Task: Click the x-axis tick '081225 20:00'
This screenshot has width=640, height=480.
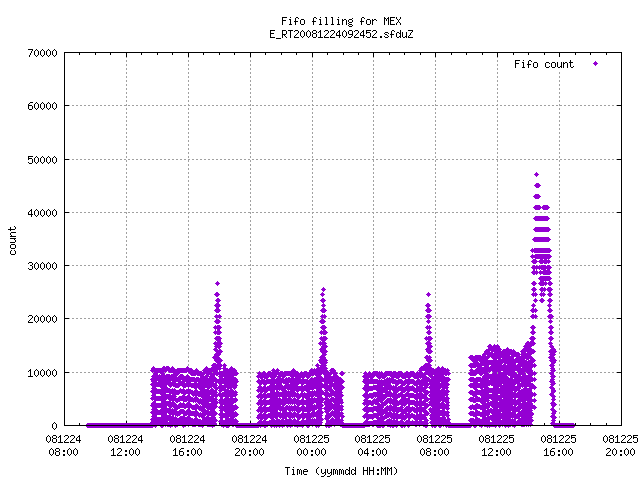Action: 620,446
